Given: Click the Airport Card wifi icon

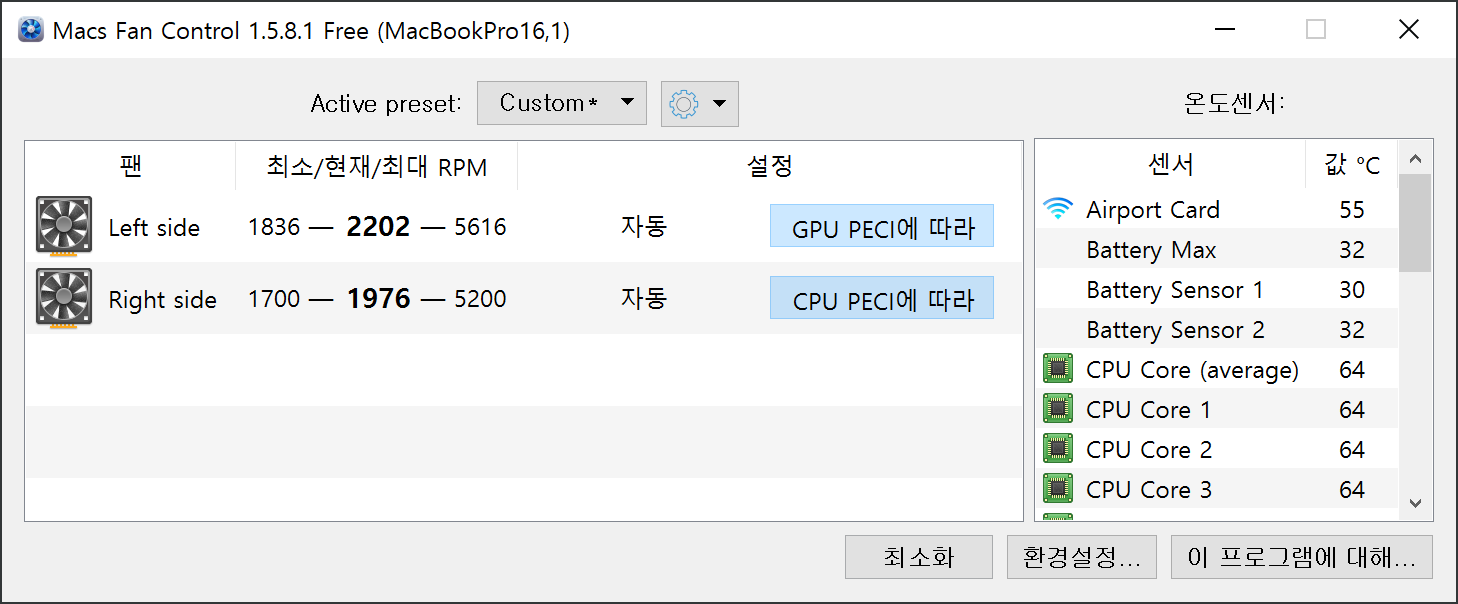Looking at the screenshot, I should pos(1057,209).
